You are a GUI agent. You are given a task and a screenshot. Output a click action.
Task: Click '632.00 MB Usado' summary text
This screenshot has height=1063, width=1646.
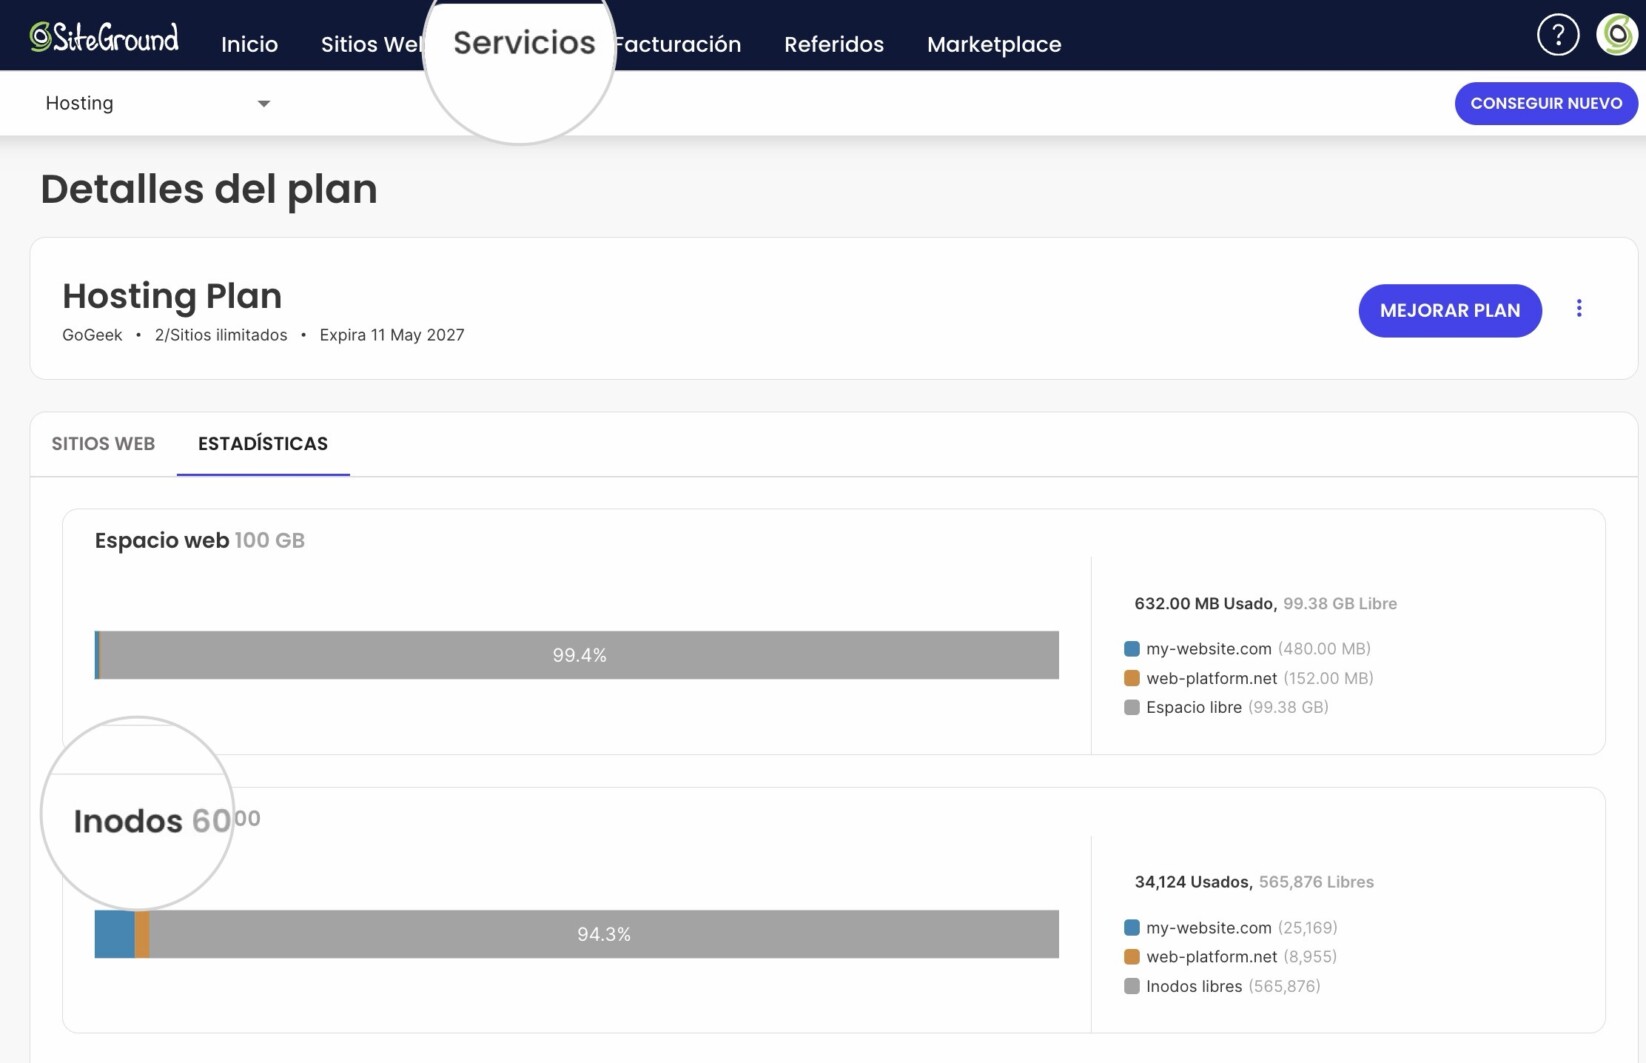pos(1204,603)
